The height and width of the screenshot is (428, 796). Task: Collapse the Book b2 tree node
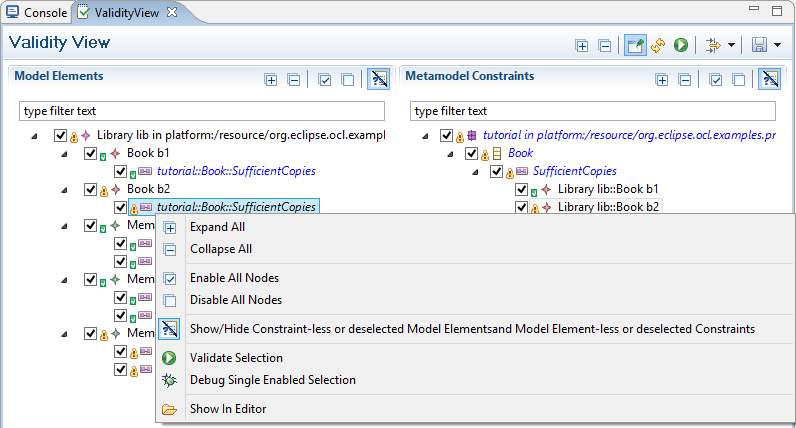[66, 189]
